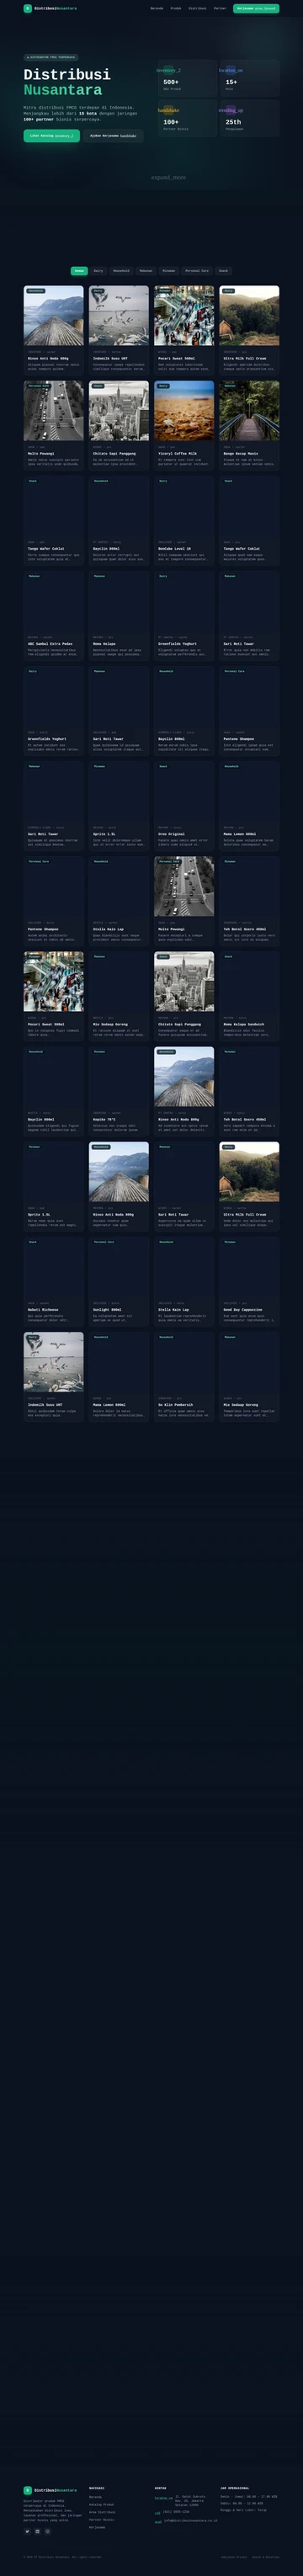Select the Snack category filter tab
Viewport: 303px width, 2576px height.
(224, 271)
